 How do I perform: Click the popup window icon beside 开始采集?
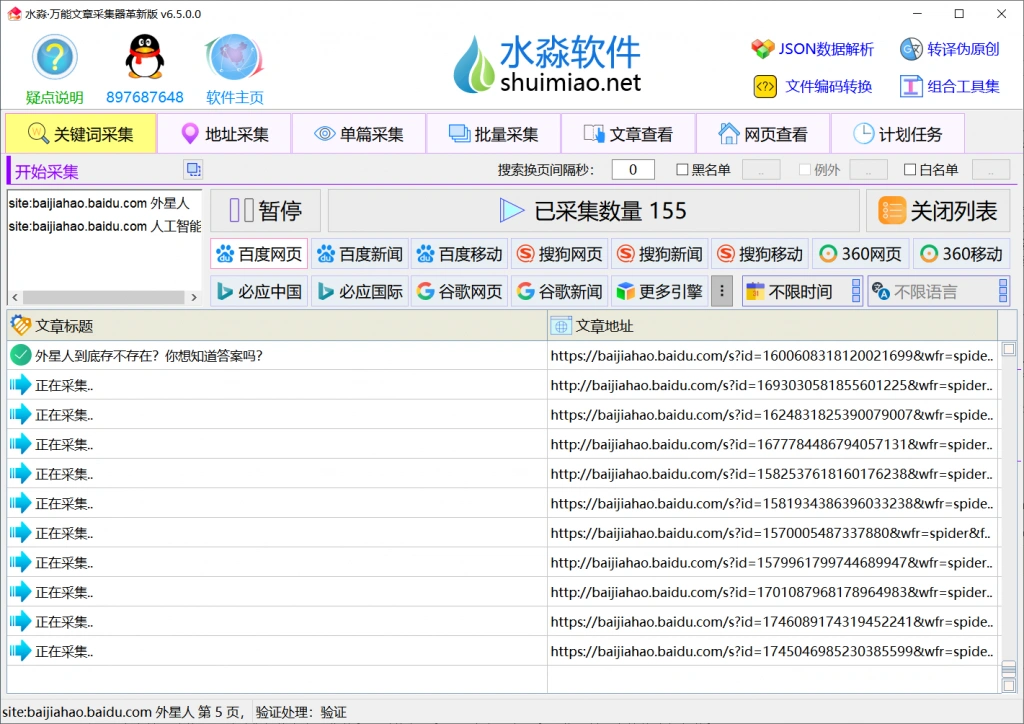(x=193, y=170)
